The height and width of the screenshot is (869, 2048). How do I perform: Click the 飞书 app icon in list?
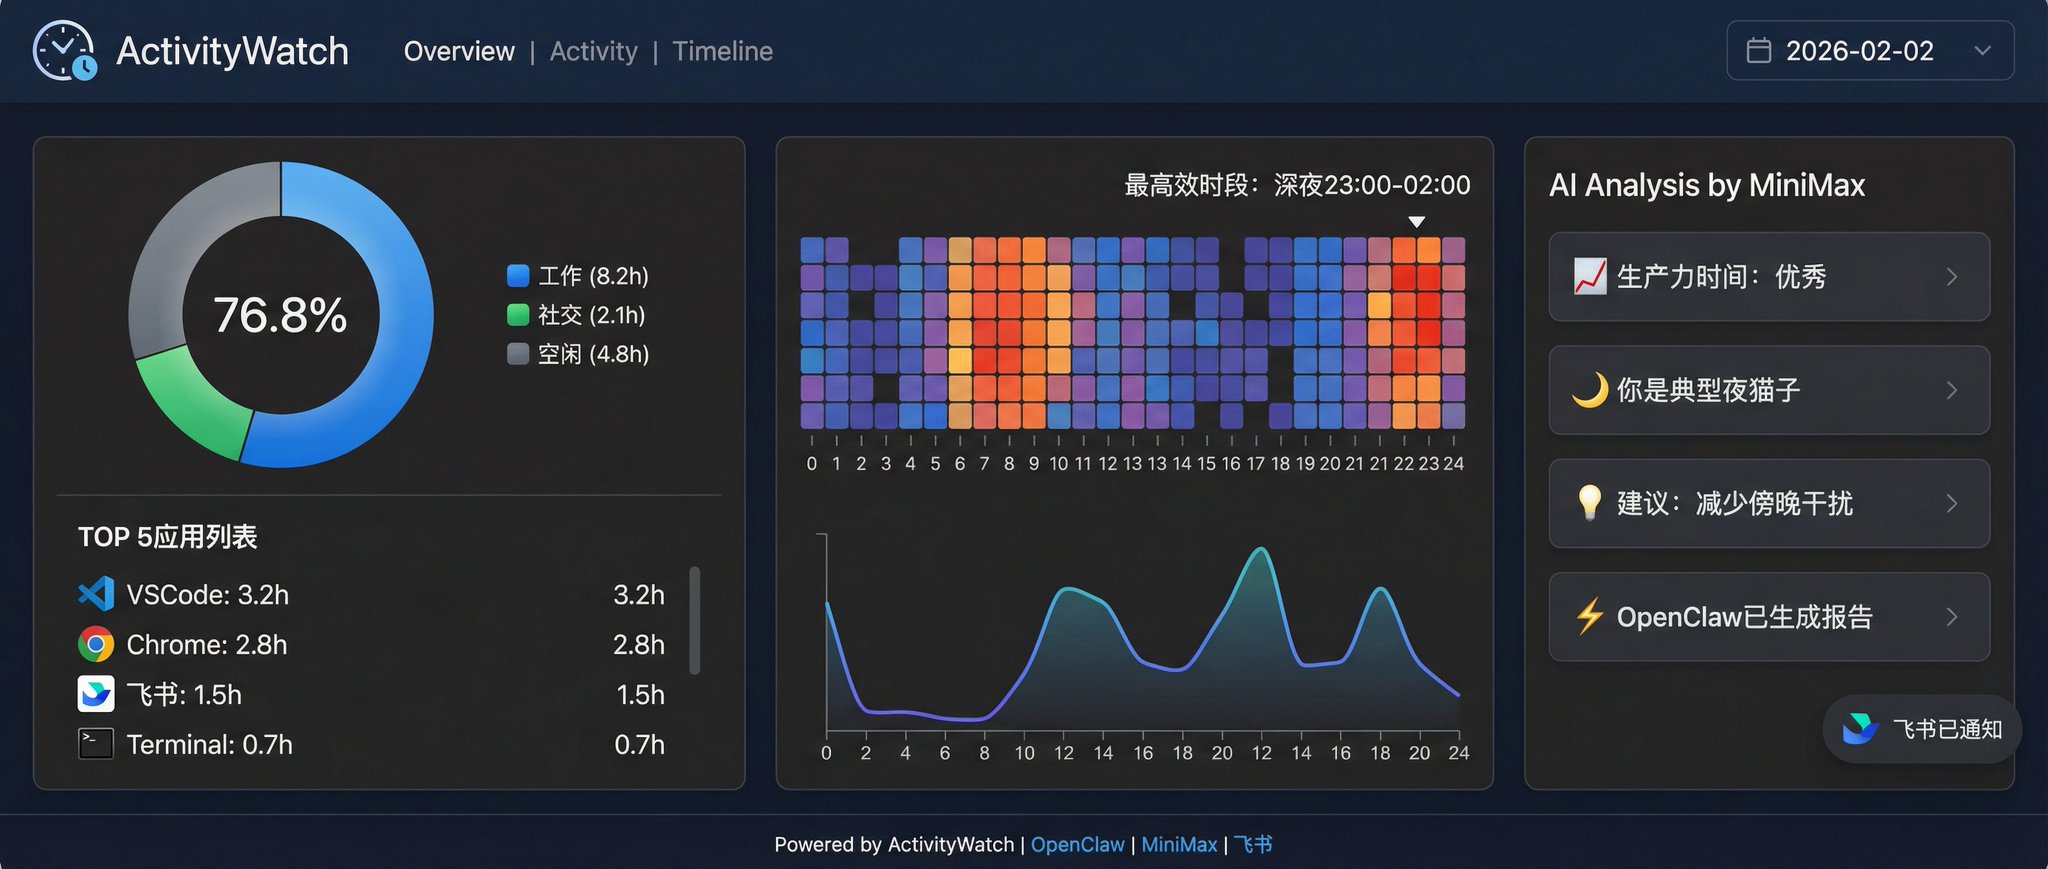click(96, 694)
